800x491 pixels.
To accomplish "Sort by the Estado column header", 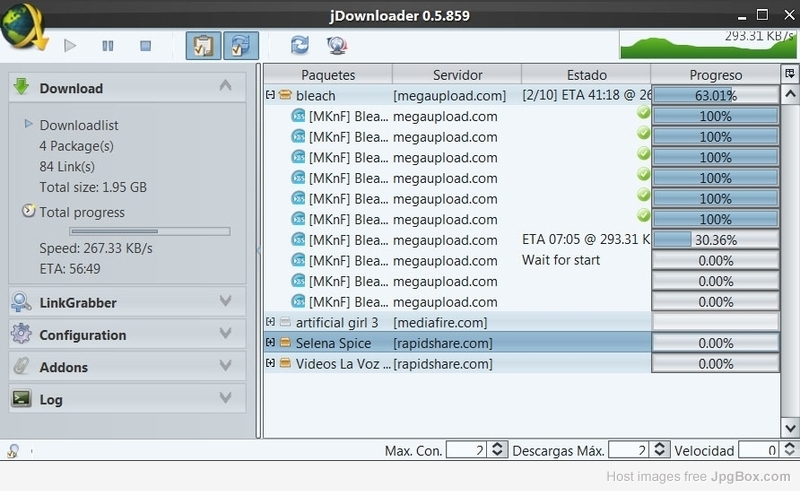I will (586, 75).
